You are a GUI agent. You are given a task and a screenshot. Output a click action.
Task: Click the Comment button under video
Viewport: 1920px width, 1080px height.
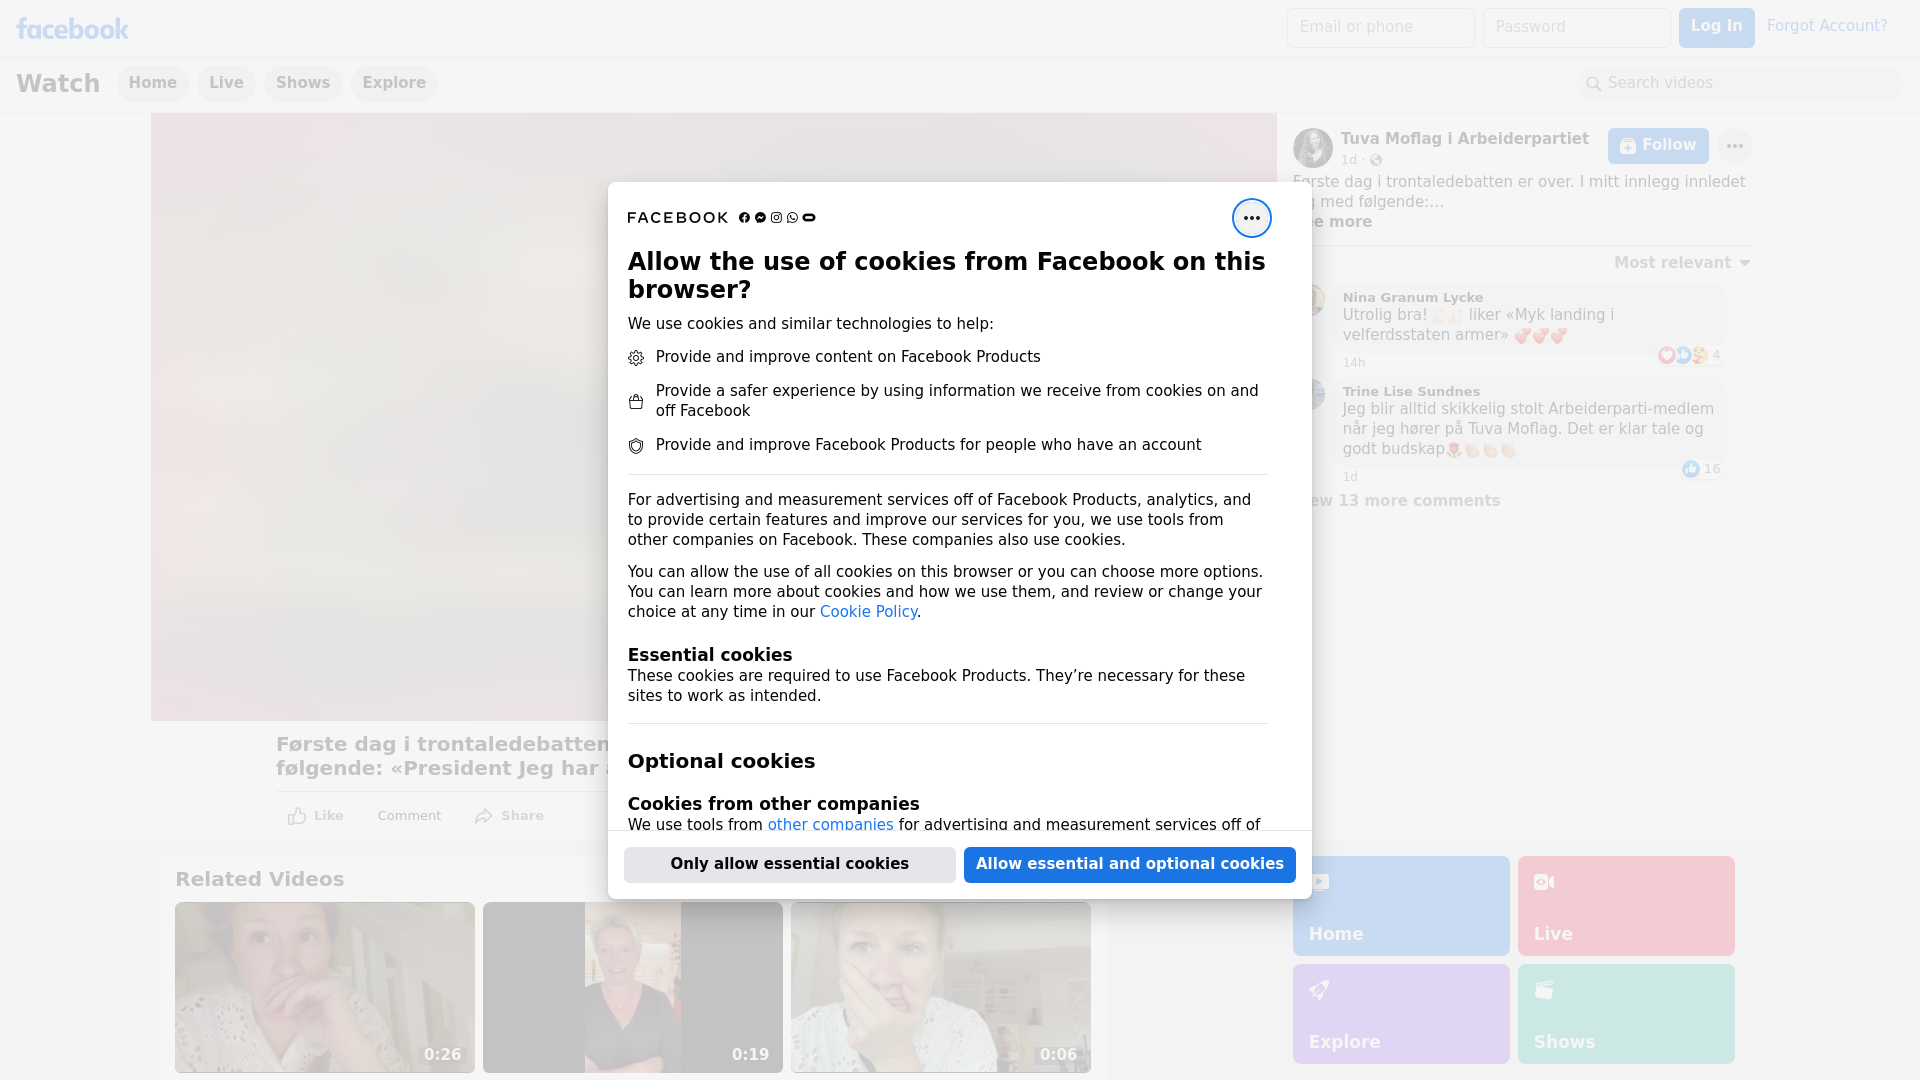(409, 816)
